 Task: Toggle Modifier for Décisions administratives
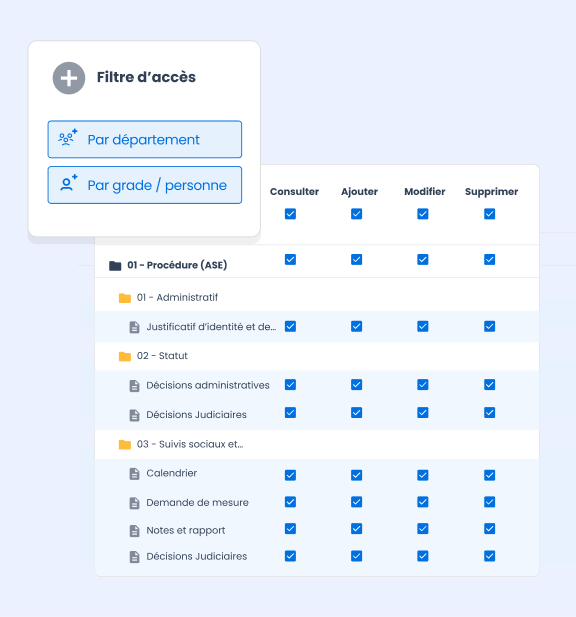click(x=423, y=384)
